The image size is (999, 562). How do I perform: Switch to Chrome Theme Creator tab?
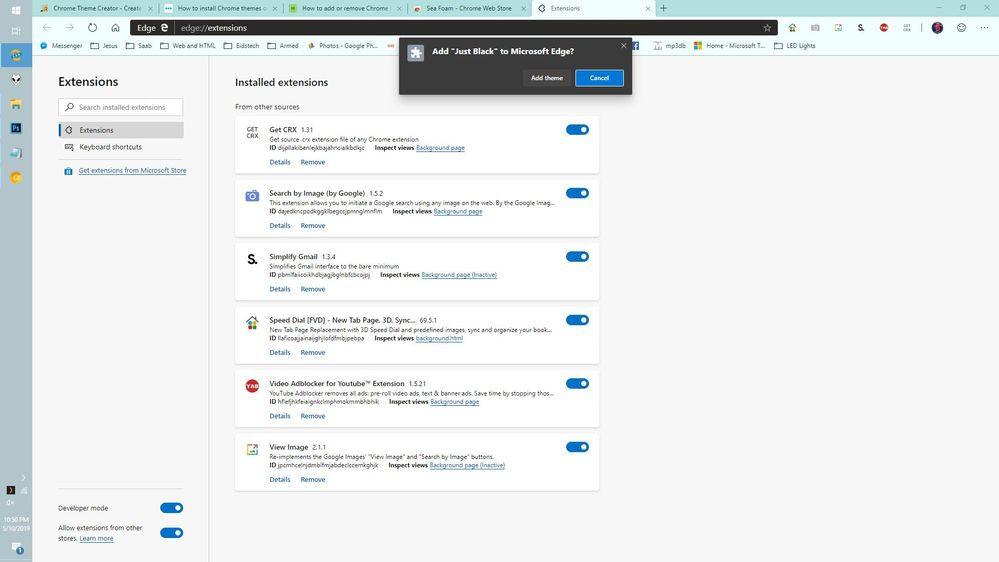point(97,8)
